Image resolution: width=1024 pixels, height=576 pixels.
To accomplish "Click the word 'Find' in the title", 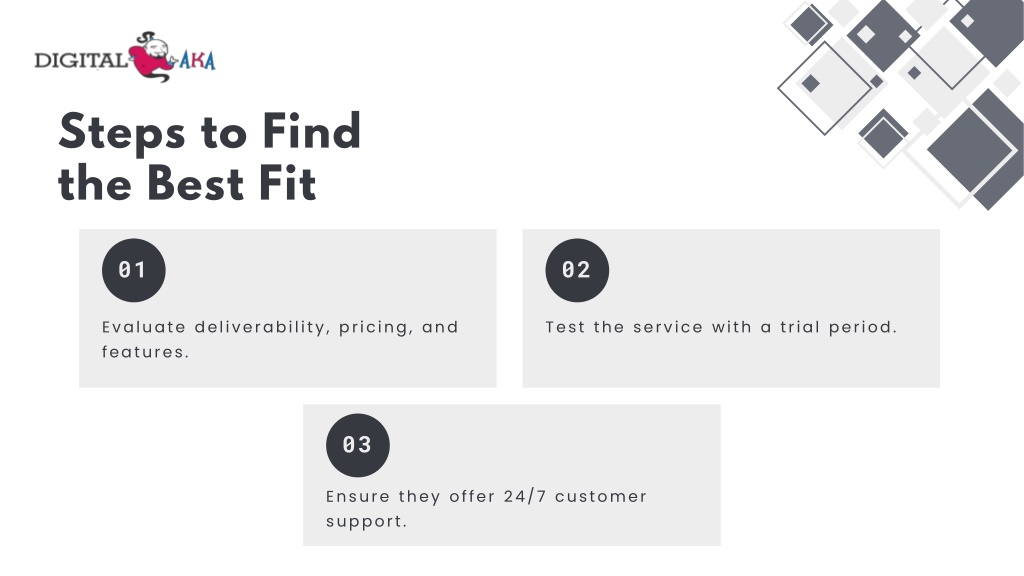I will [x=311, y=131].
